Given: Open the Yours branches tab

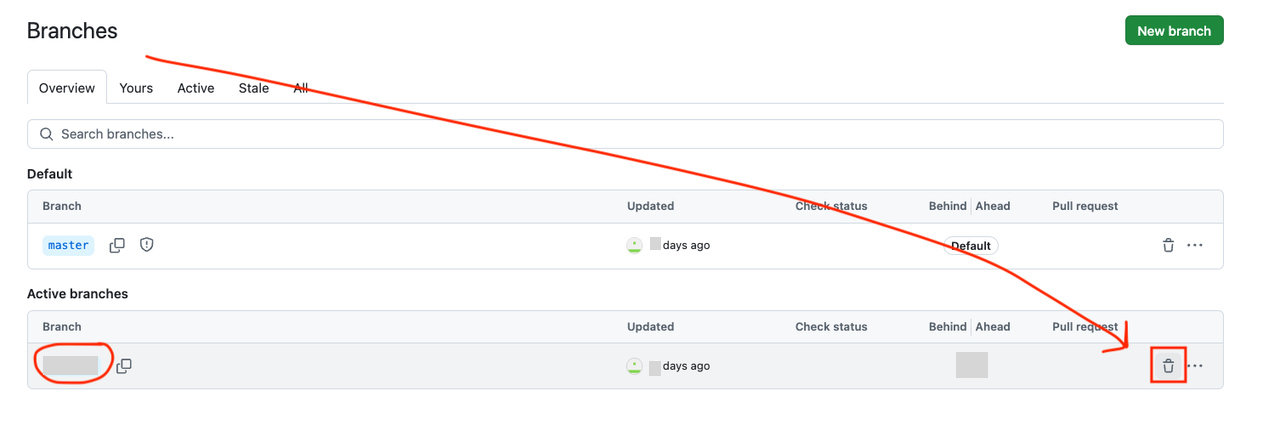Looking at the screenshot, I should [x=136, y=88].
